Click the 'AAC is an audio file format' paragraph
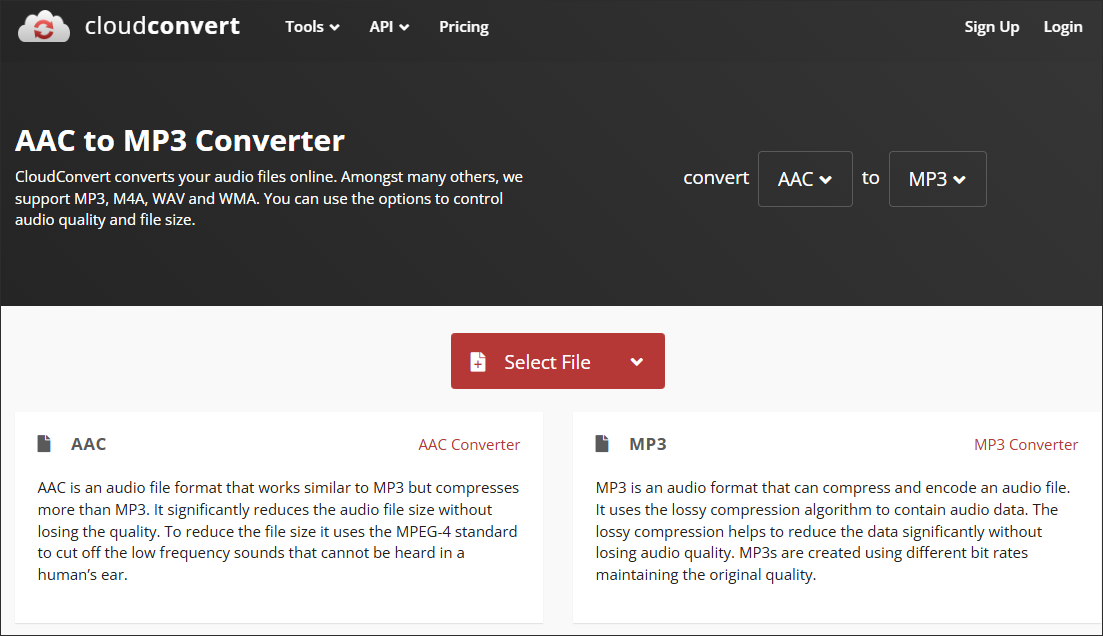 click(279, 531)
